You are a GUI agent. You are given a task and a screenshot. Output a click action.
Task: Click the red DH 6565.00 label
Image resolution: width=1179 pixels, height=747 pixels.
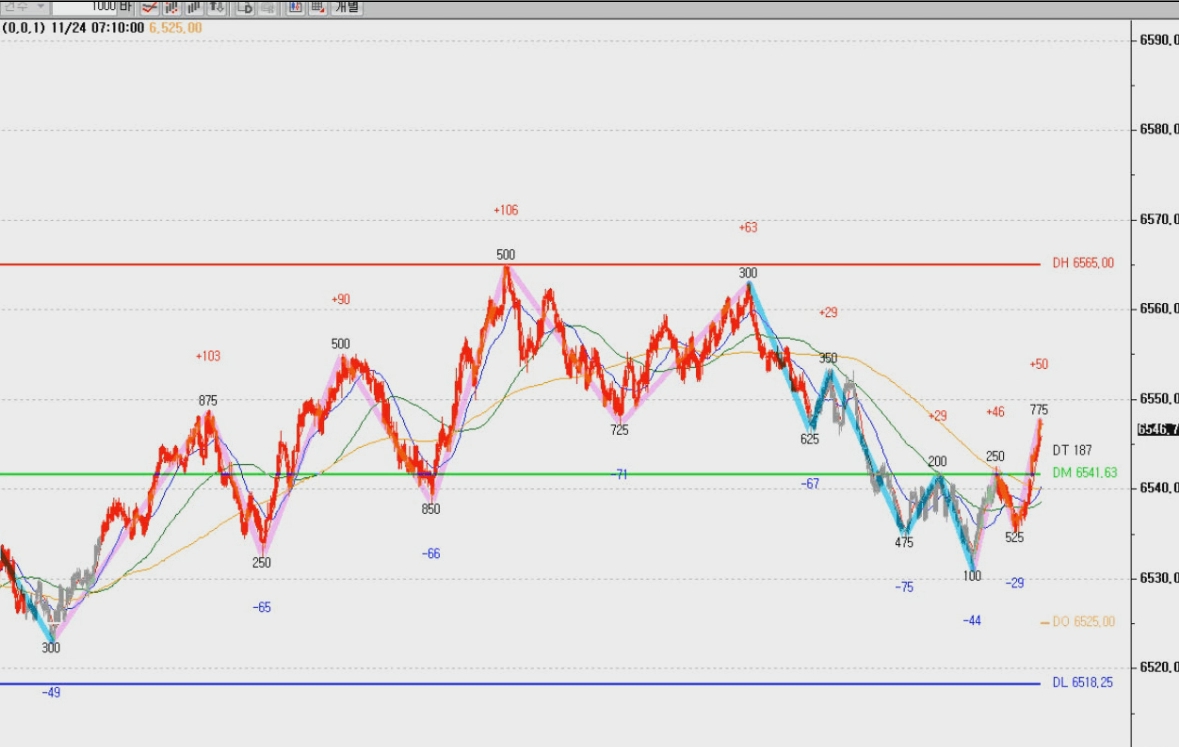pyautogui.click(x=1083, y=263)
